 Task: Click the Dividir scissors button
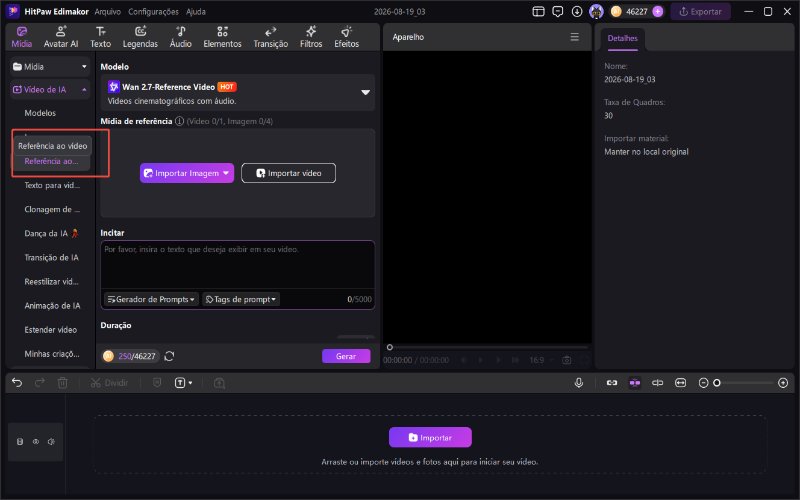click(x=109, y=383)
